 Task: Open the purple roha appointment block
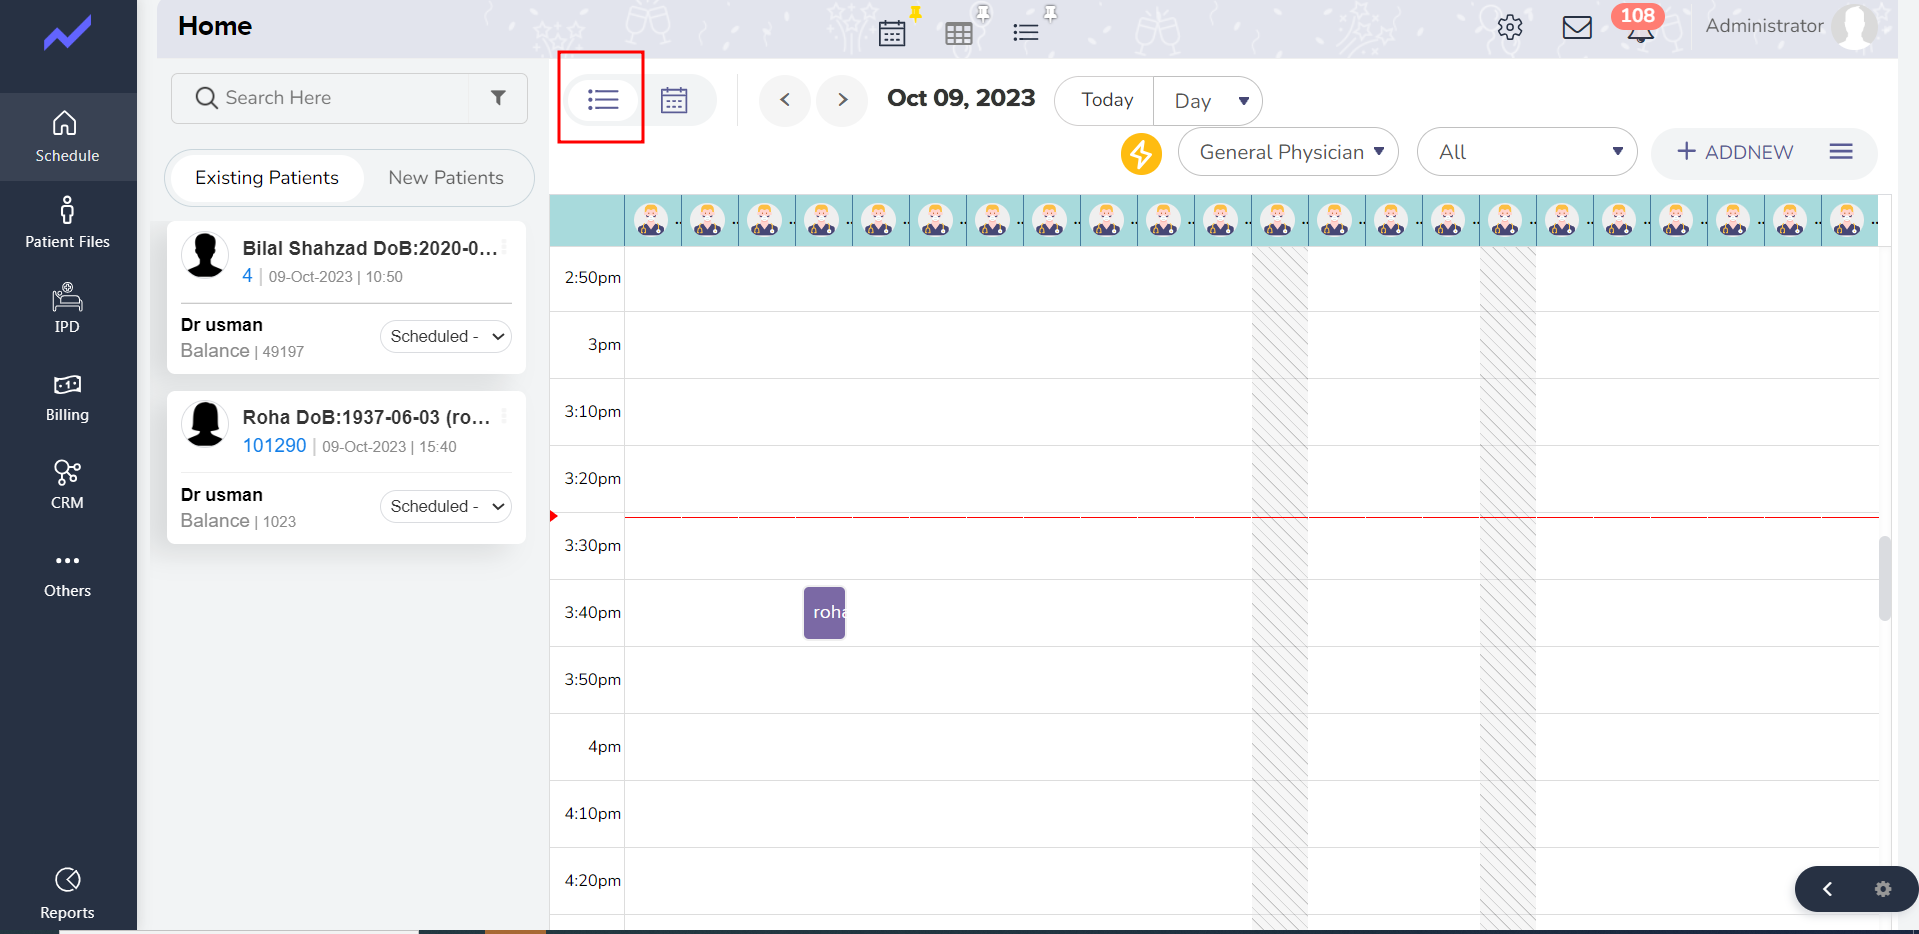point(824,613)
